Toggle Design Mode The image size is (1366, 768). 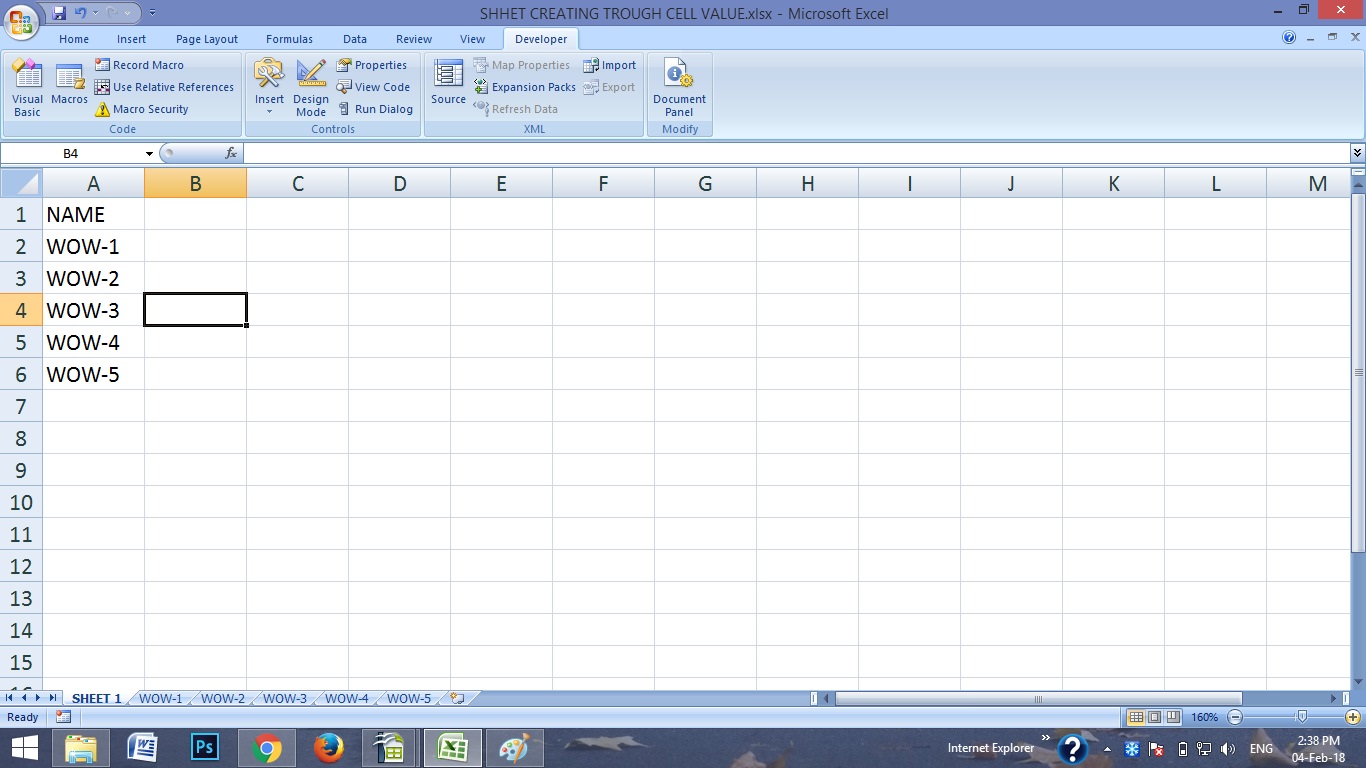click(x=310, y=85)
